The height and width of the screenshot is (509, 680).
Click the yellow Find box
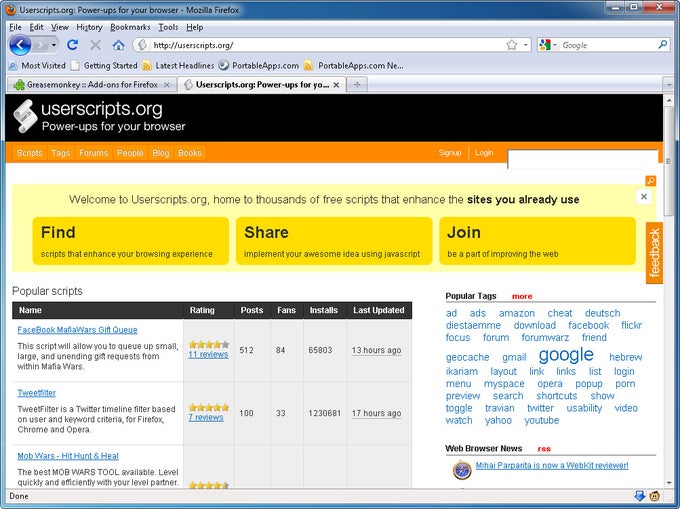[x=131, y=241]
